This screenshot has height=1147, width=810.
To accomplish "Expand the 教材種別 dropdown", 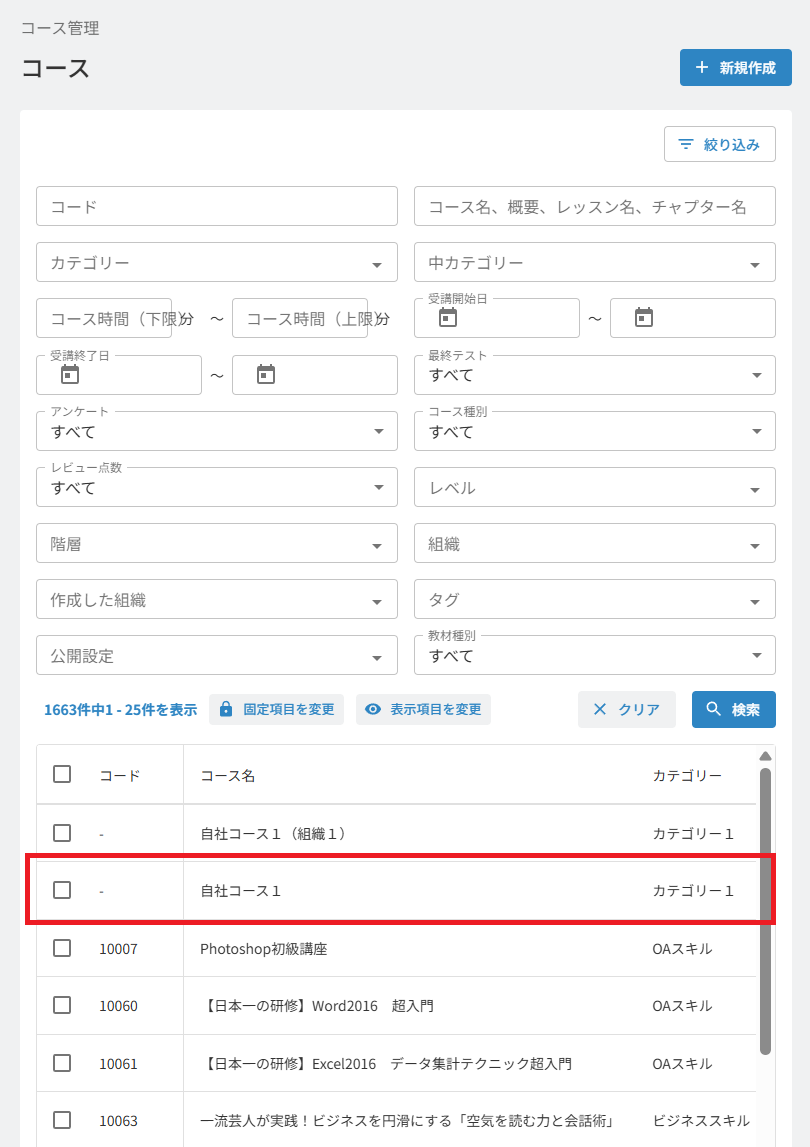I will point(594,655).
